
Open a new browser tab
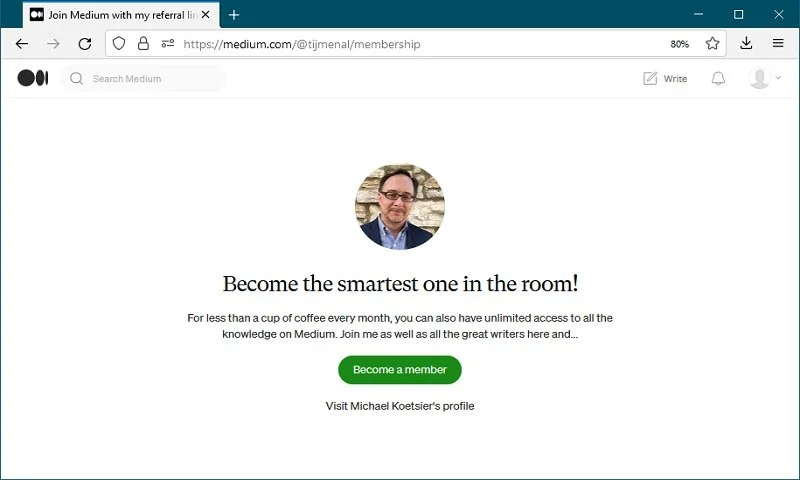tap(234, 15)
